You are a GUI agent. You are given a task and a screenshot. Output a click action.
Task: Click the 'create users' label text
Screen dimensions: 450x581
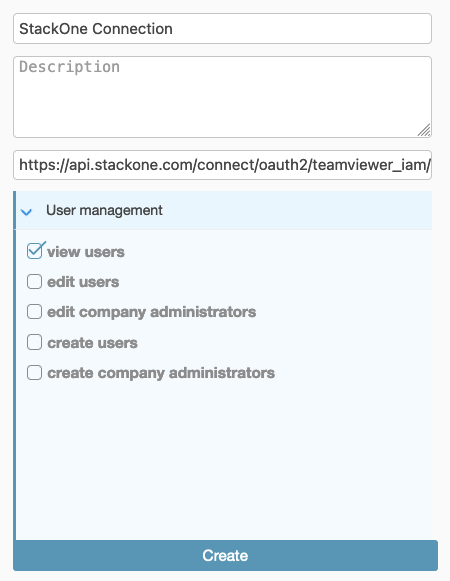coord(92,343)
